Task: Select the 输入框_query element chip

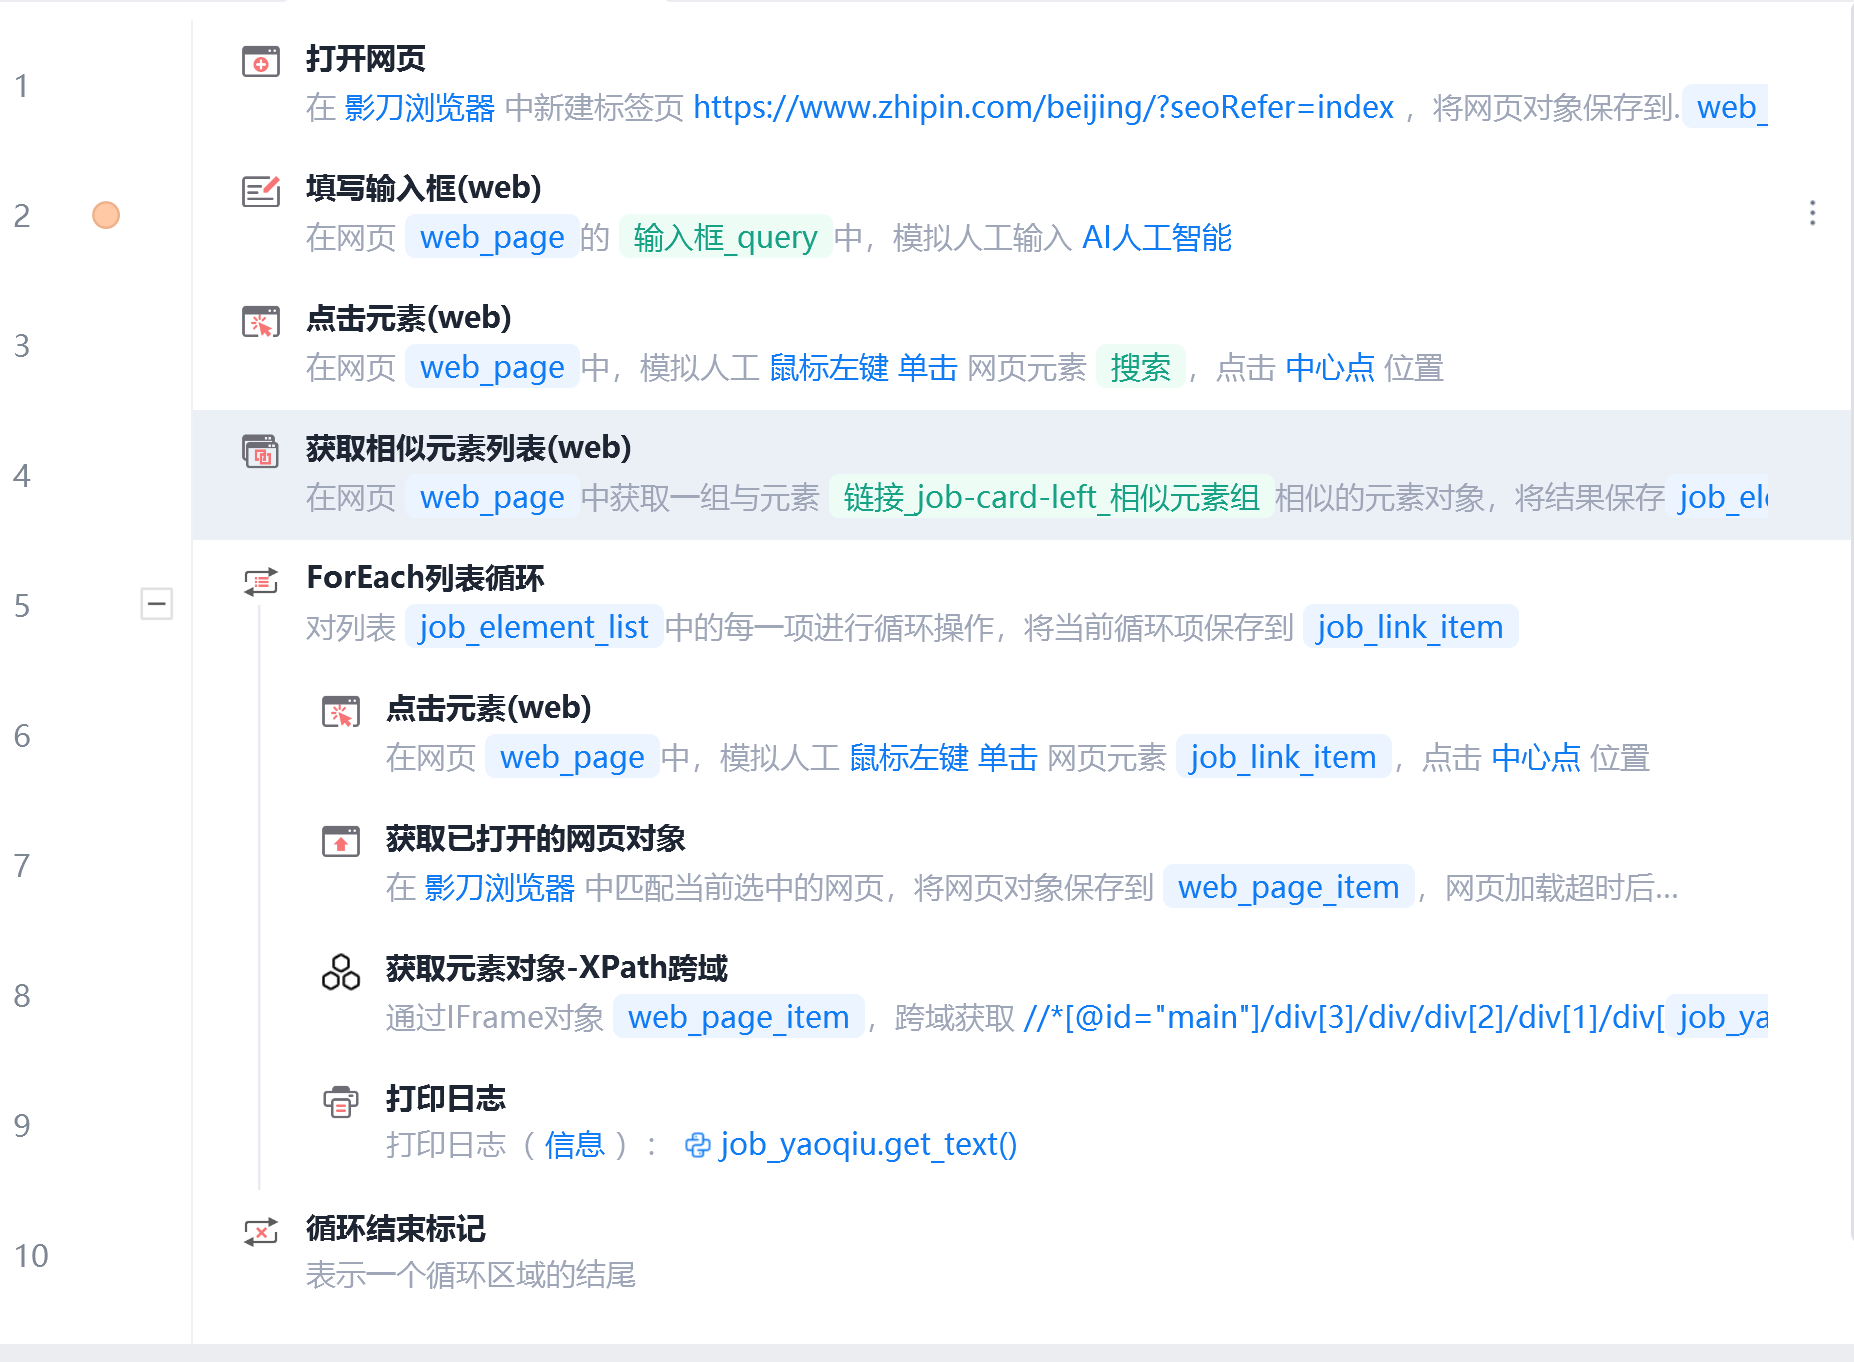Action: click(x=725, y=237)
